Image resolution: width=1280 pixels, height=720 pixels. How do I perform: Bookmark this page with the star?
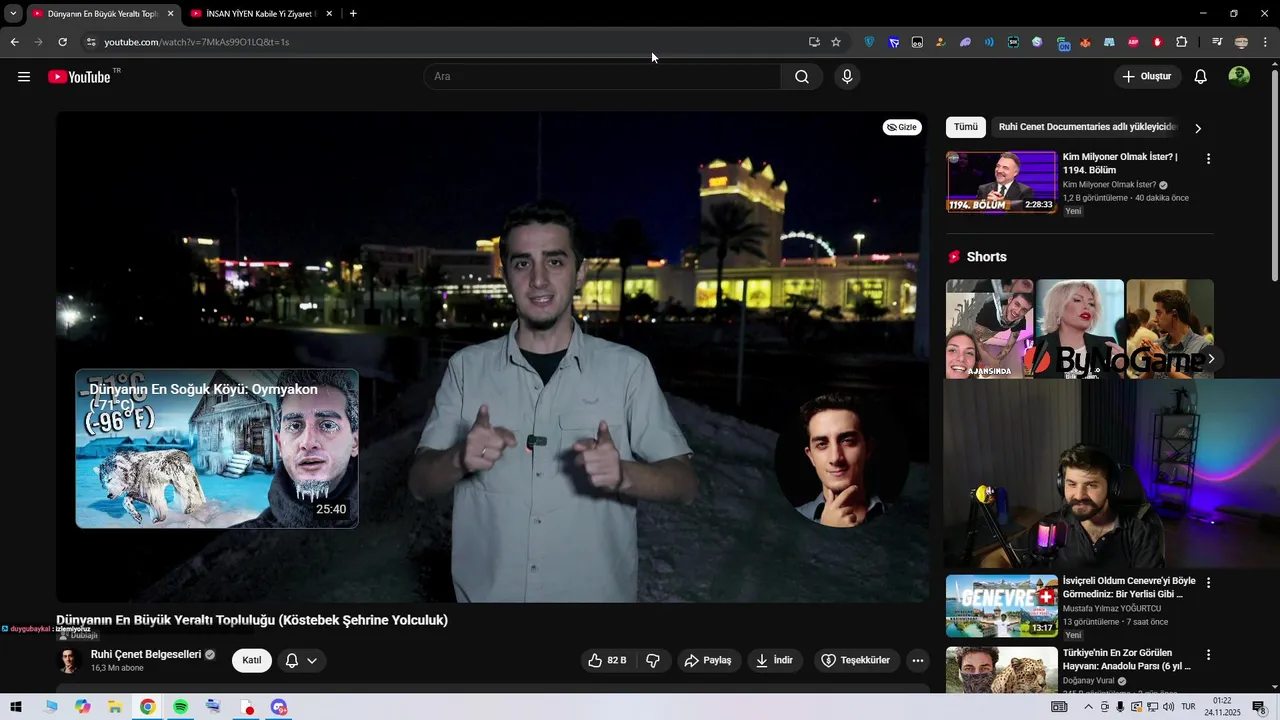[x=836, y=42]
